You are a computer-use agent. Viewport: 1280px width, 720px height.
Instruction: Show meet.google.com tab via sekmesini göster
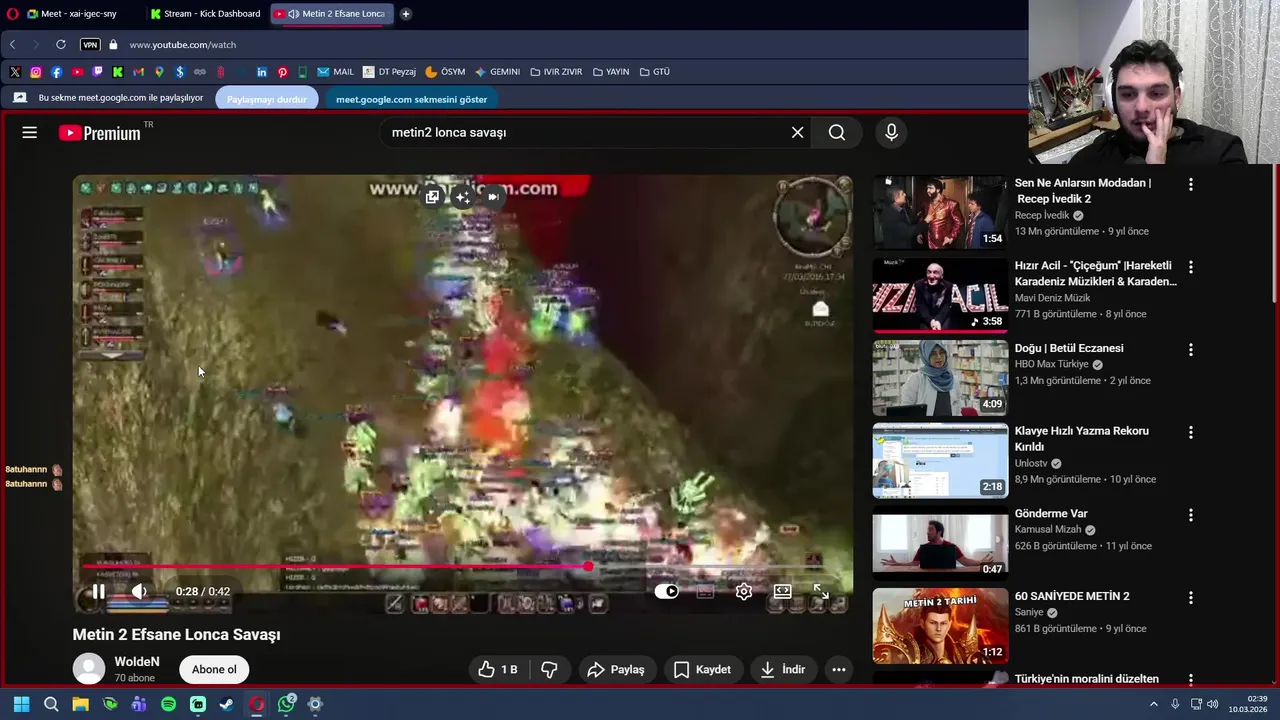(411, 99)
